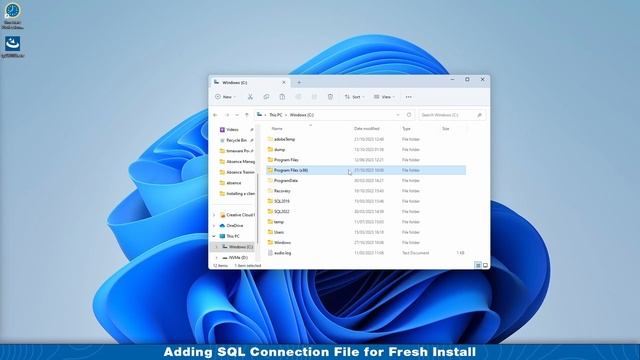This screenshot has width=640, height=360.
Task: Select the Installing a client pinned folder
Action: tap(236, 193)
